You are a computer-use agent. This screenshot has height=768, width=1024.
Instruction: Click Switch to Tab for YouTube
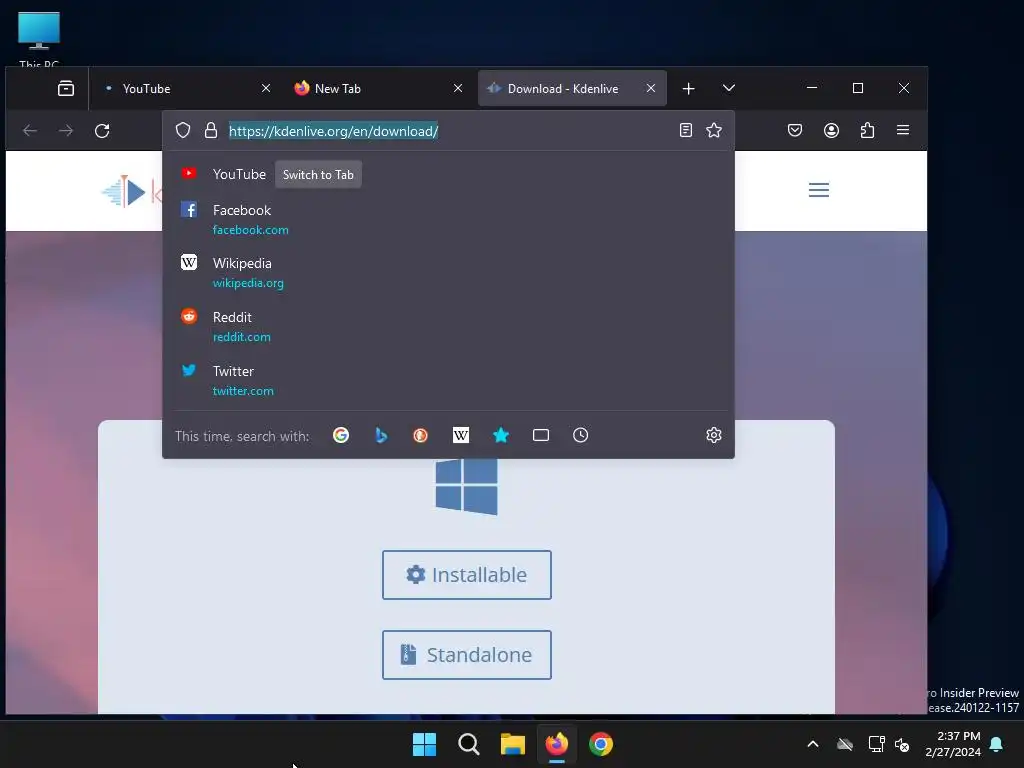coord(318,174)
